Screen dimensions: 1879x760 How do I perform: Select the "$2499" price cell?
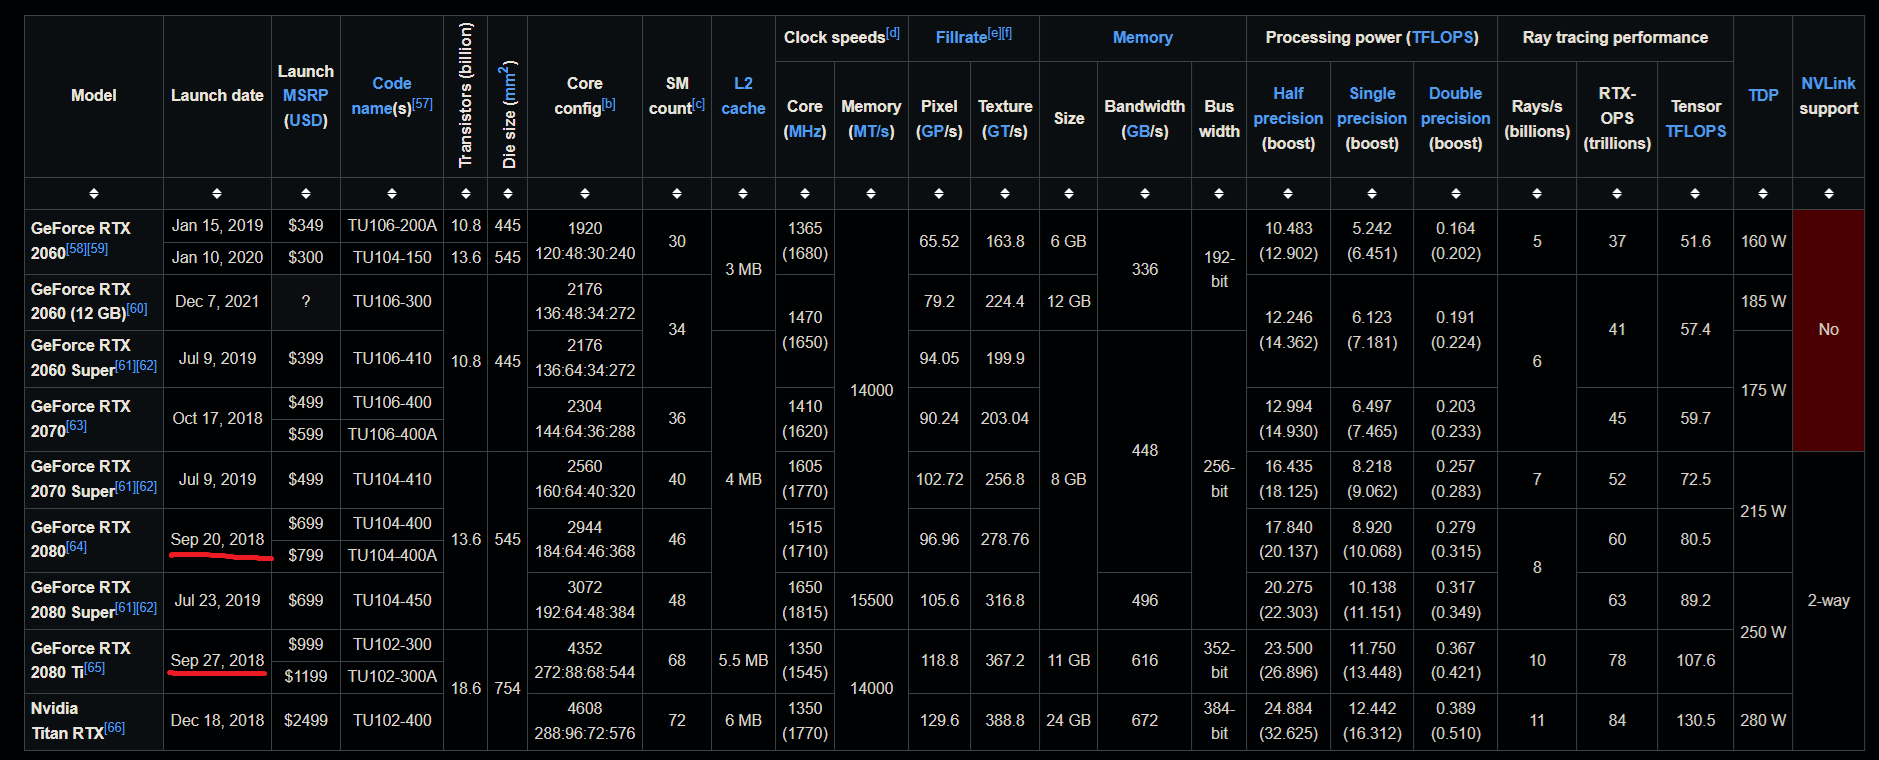[306, 721]
